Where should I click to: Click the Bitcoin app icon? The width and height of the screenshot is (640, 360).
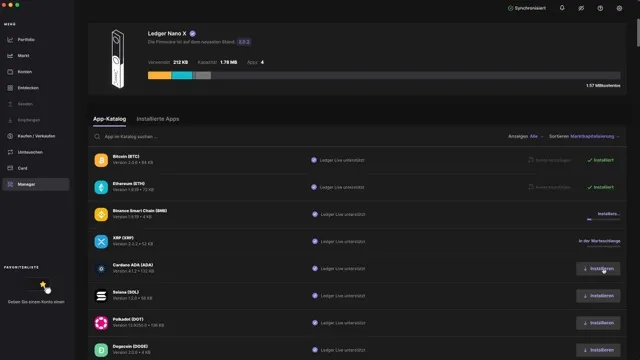(x=101, y=160)
